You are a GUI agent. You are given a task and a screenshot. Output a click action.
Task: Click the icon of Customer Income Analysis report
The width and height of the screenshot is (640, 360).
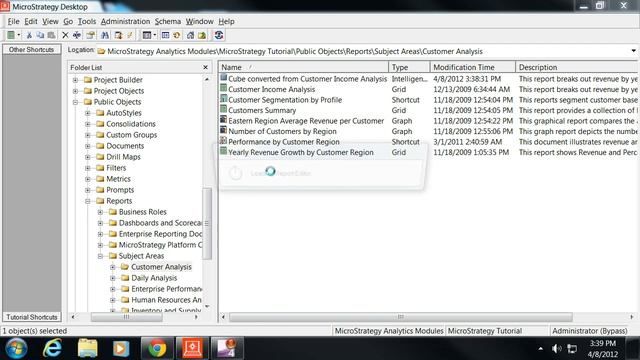coord(224,88)
